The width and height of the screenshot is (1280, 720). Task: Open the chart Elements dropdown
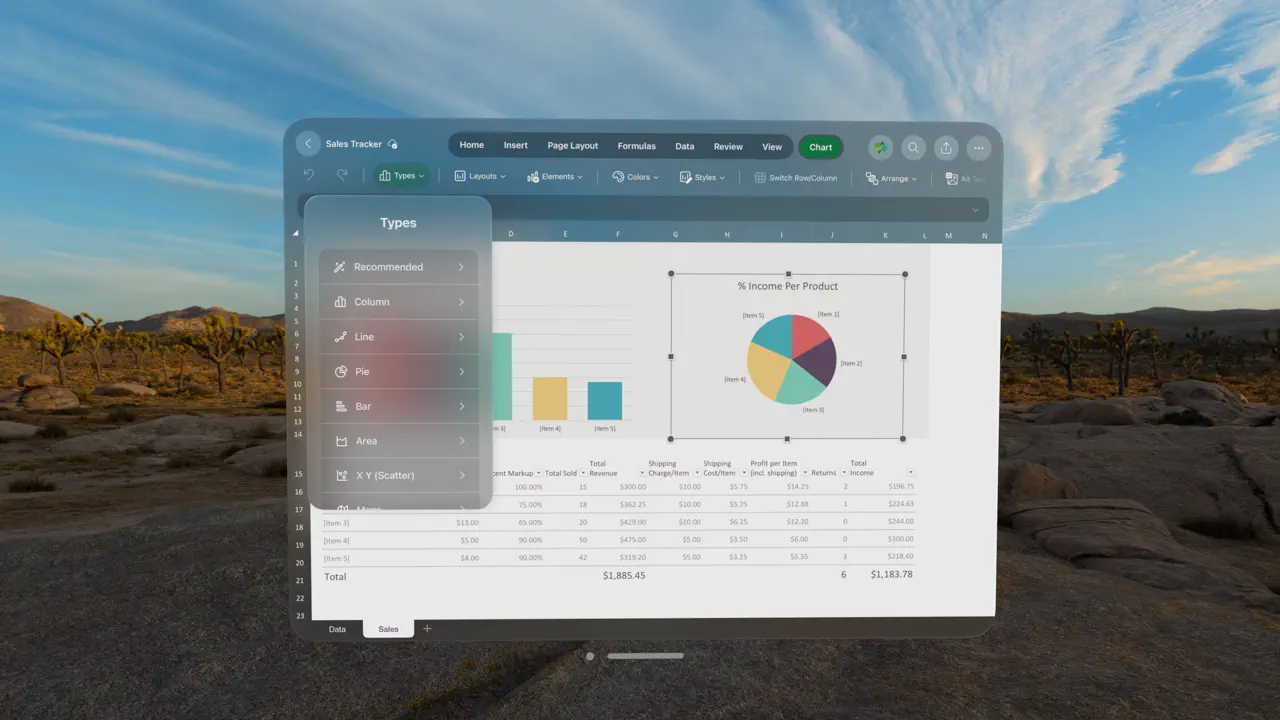(x=556, y=176)
